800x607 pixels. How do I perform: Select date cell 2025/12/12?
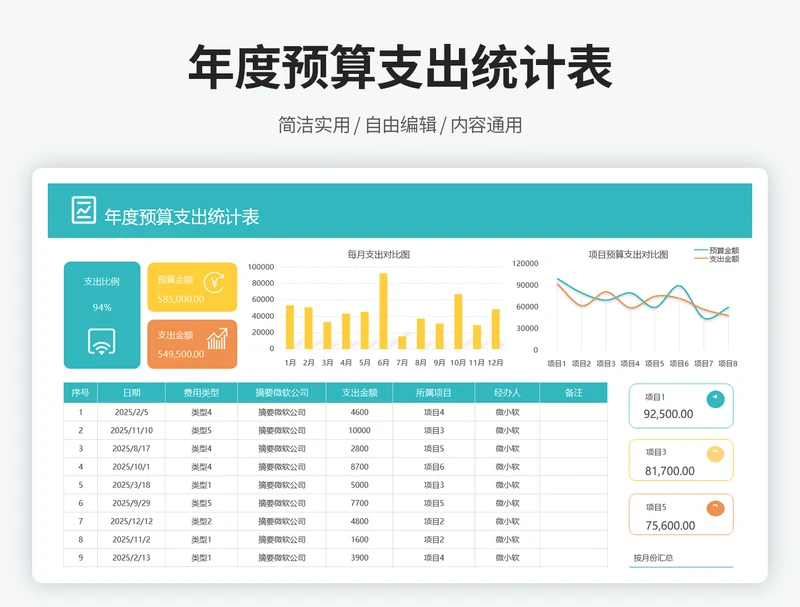(132, 521)
